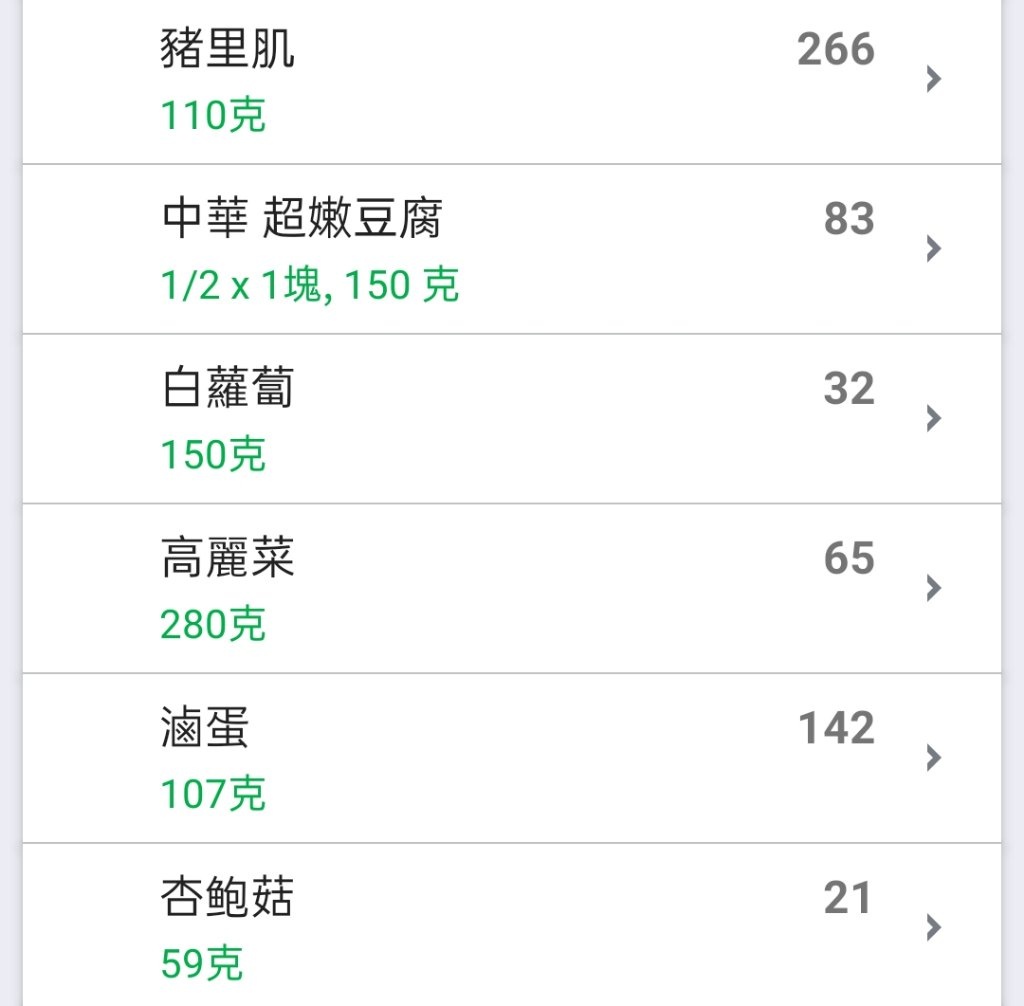View the 142 calorie value
This screenshot has height=1006, width=1024.
pyautogui.click(x=836, y=728)
